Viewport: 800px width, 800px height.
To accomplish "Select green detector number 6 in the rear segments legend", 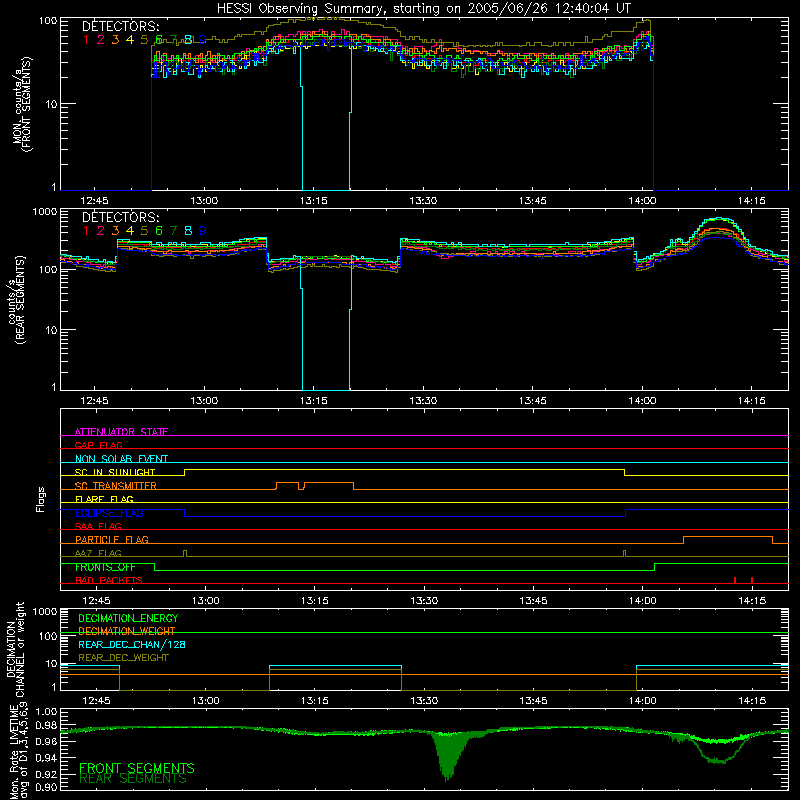I will click(x=159, y=231).
